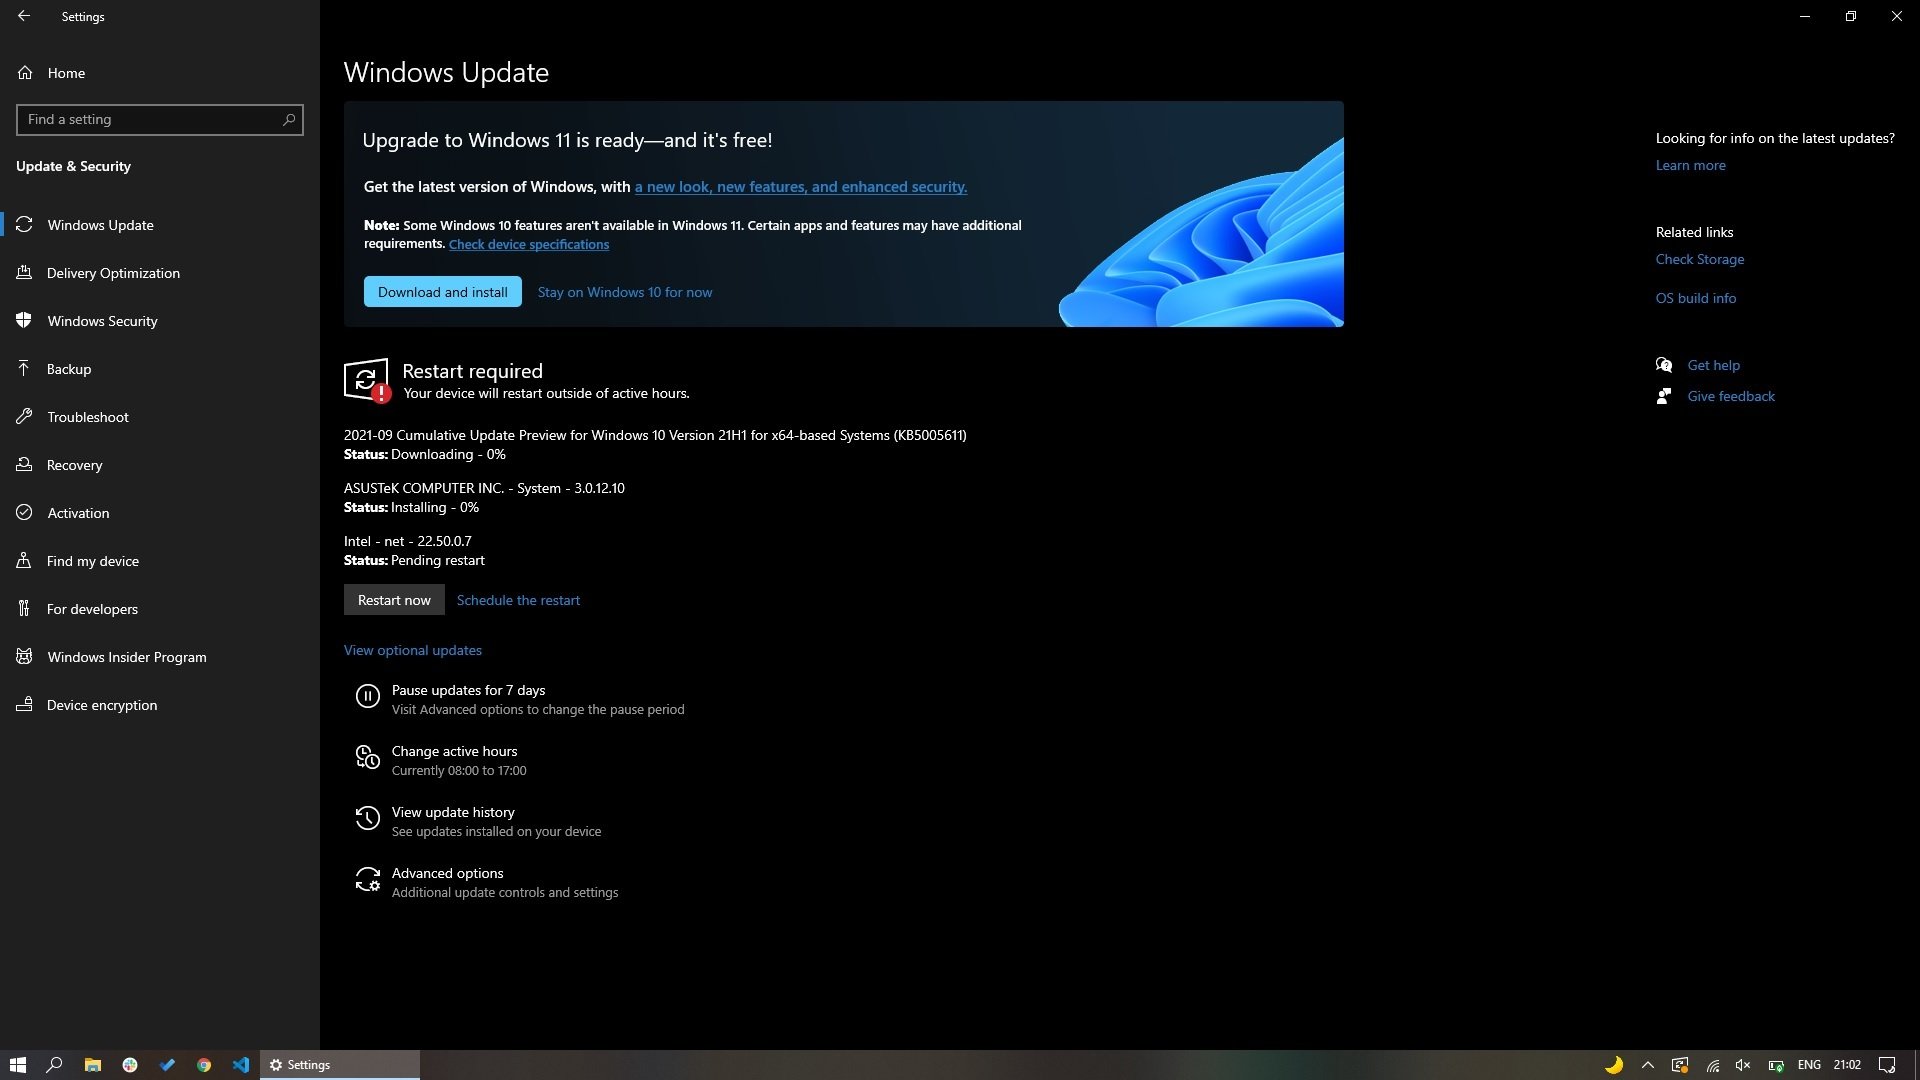This screenshot has width=1920, height=1080.
Task: Open OS build info link
Action: pyautogui.click(x=1696, y=298)
